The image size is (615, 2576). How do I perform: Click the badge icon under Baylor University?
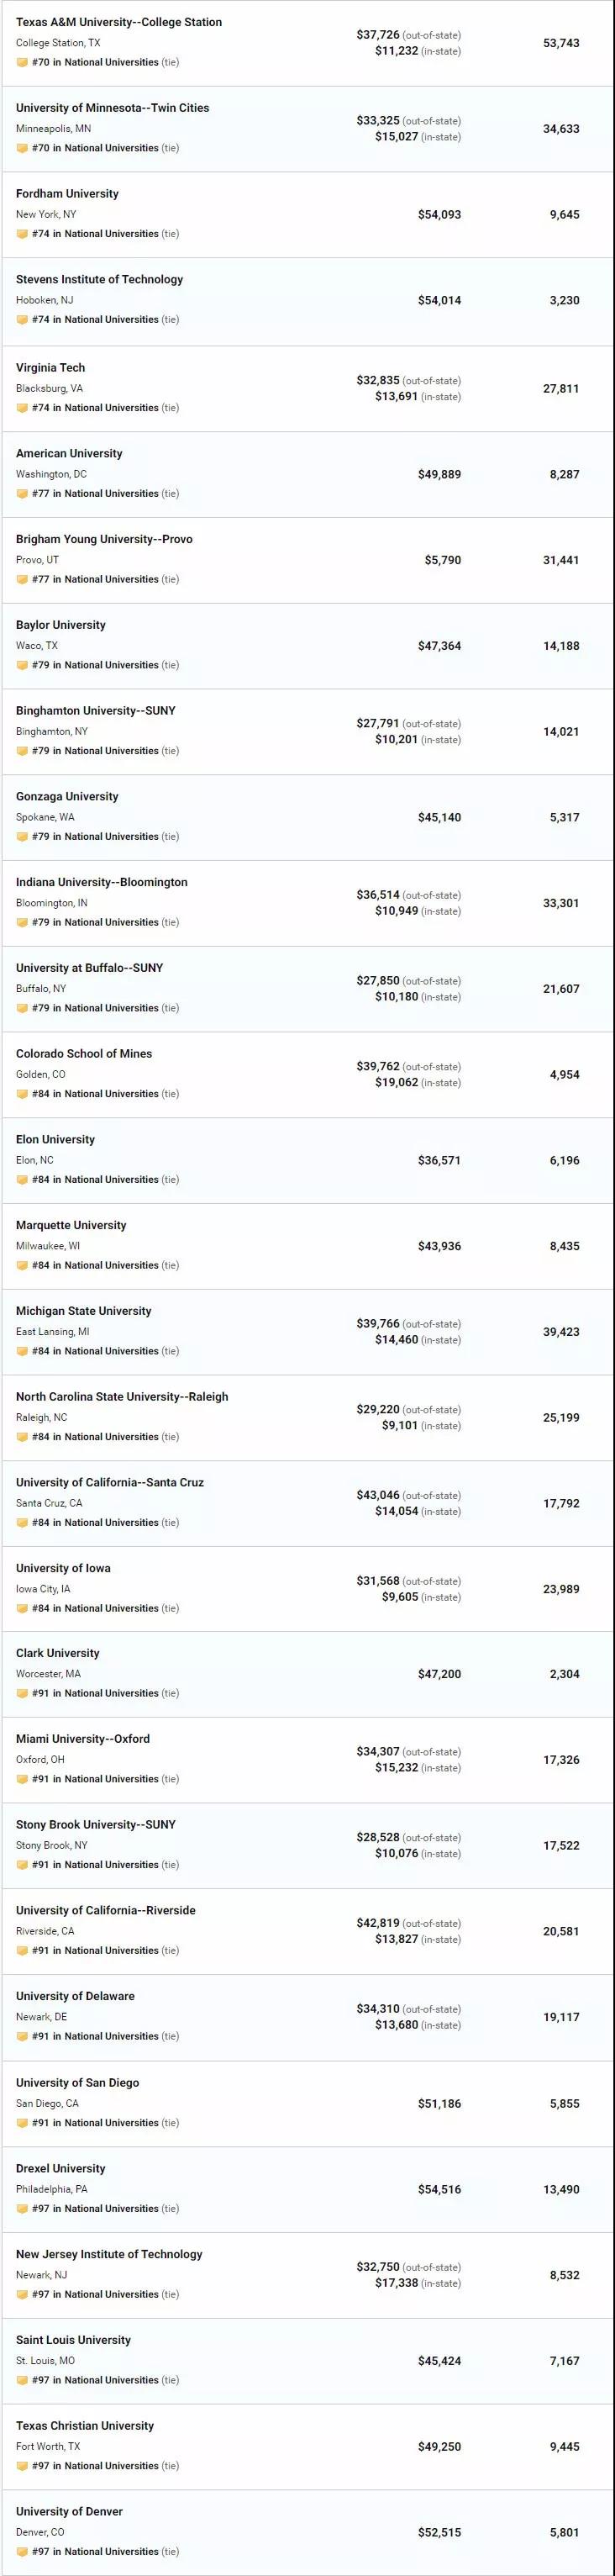[x=22, y=665]
